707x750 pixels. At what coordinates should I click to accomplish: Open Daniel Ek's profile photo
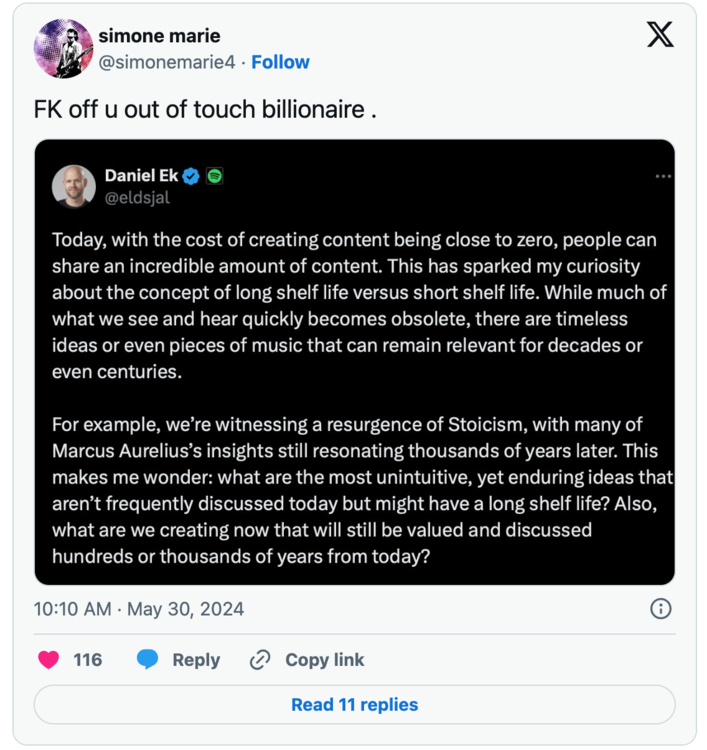pyautogui.click(x=74, y=186)
